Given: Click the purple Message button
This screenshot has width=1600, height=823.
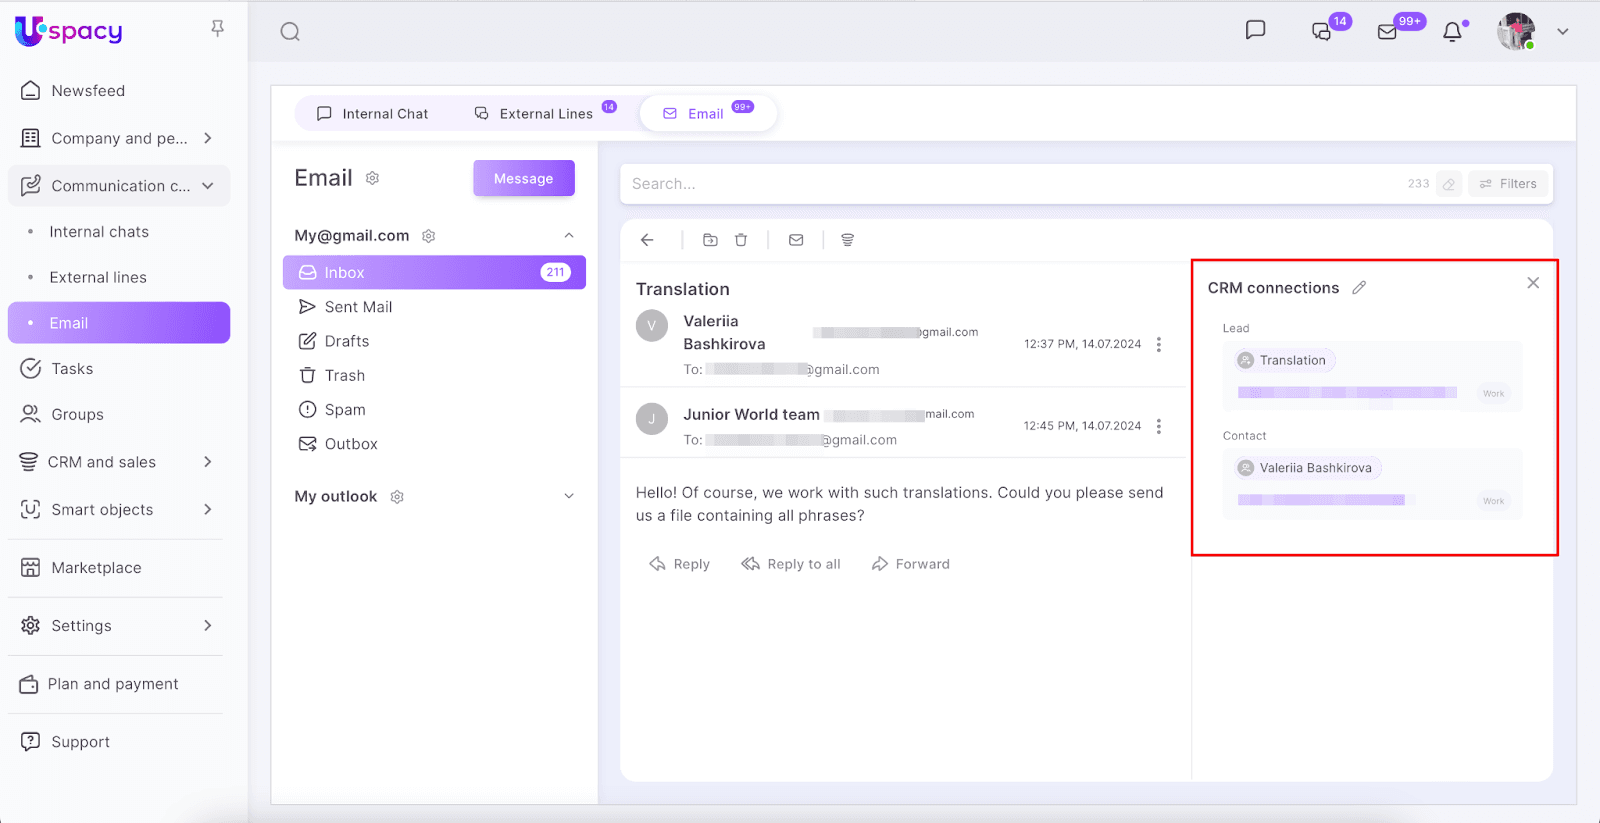Looking at the screenshot, I should click(x=523, y=178).
